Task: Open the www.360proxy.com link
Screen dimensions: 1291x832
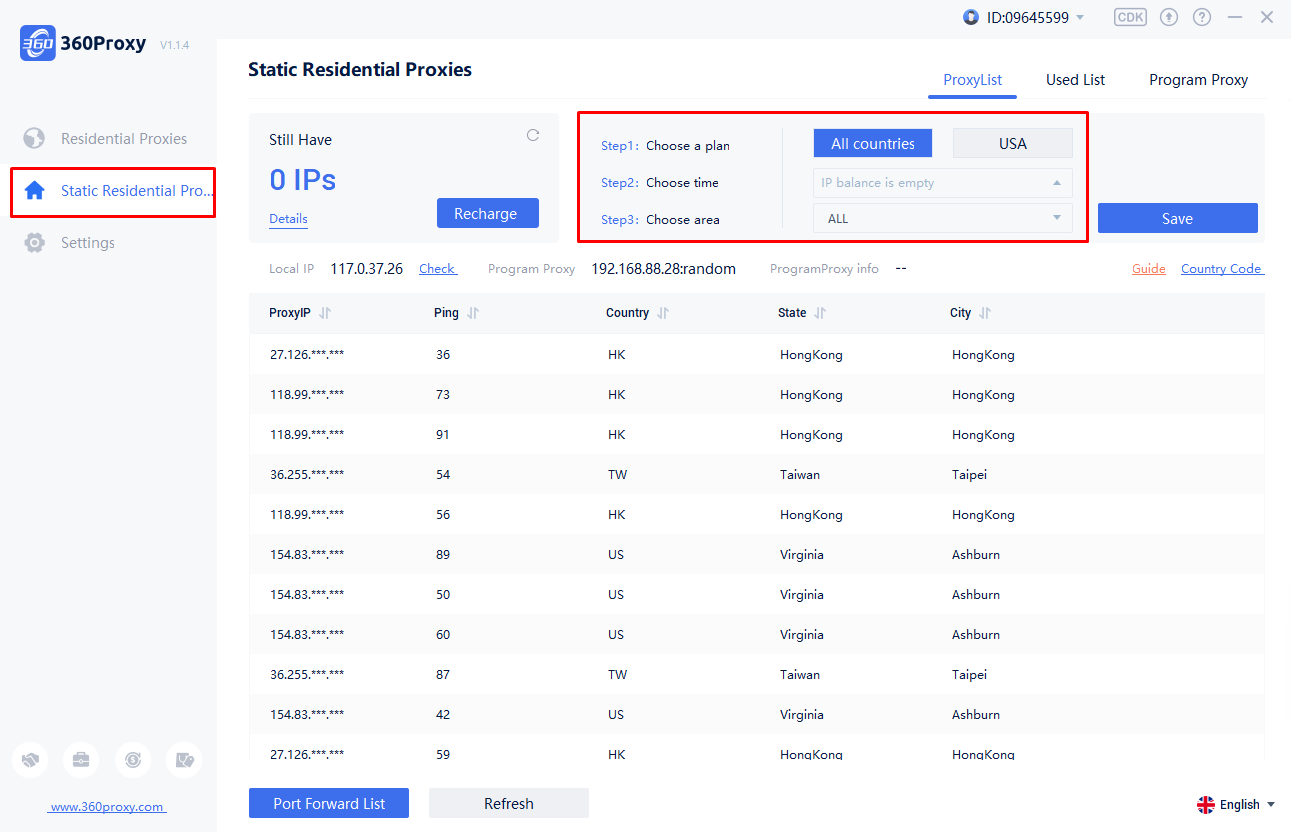Action: point(107,807)
